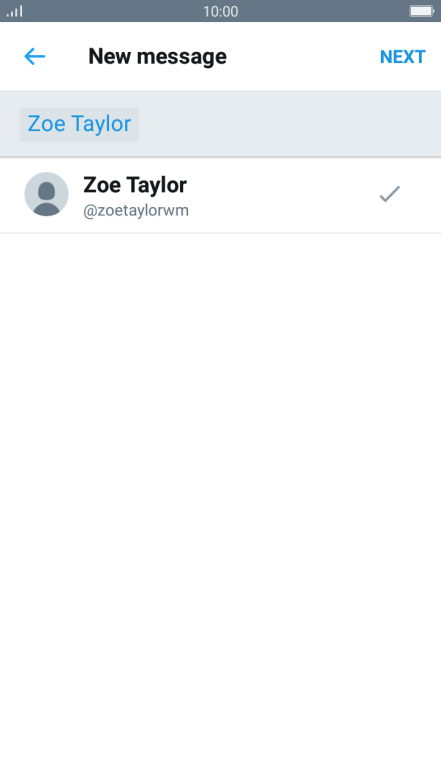Image resolution: width=441 pixels, height=784 pixels.
Task: Click the person silhouette inside the avatar circle
Action: [x=46, y=198]
